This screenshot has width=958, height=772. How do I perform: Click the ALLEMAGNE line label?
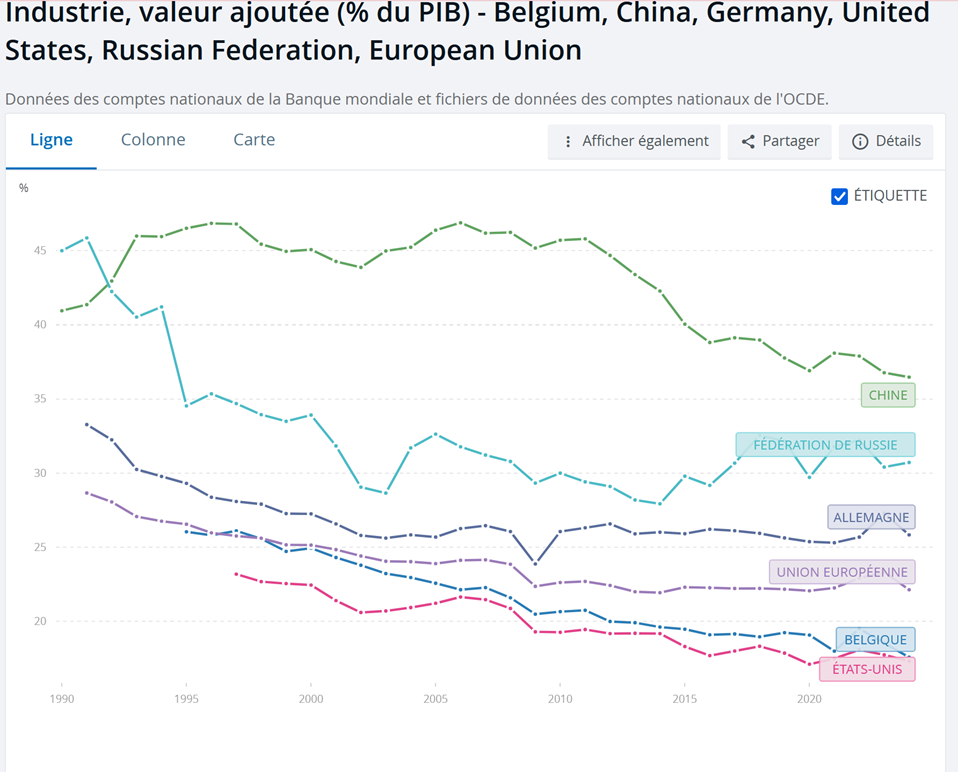[871, 518]
